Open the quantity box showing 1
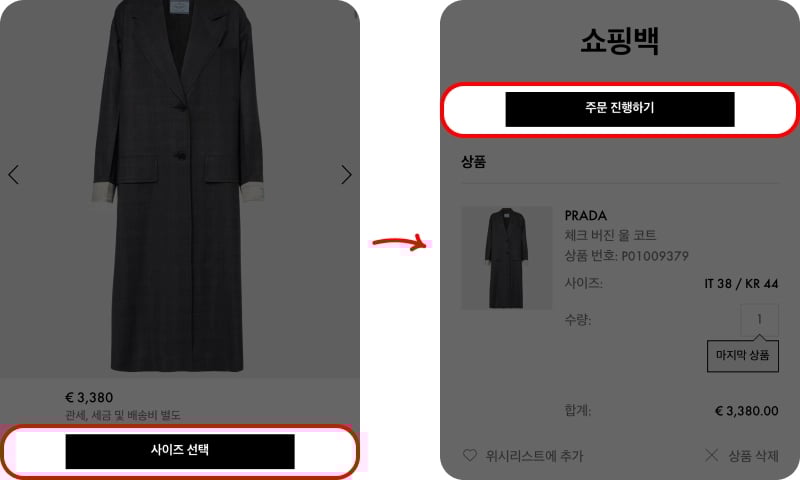Image resolution: width=800 pixels, height=480 pixels. (x=759, y=320)
